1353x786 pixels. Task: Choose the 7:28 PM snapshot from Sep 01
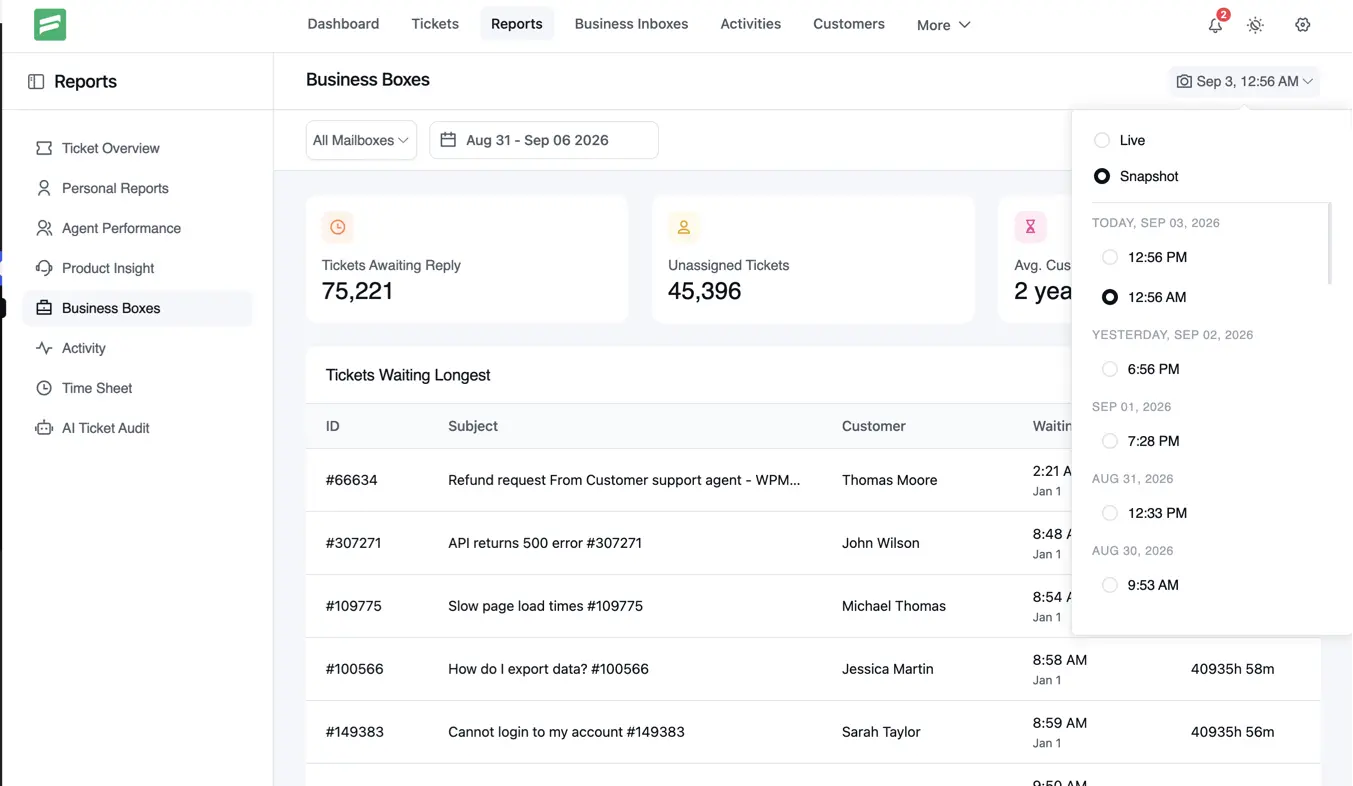[1110, 441]
